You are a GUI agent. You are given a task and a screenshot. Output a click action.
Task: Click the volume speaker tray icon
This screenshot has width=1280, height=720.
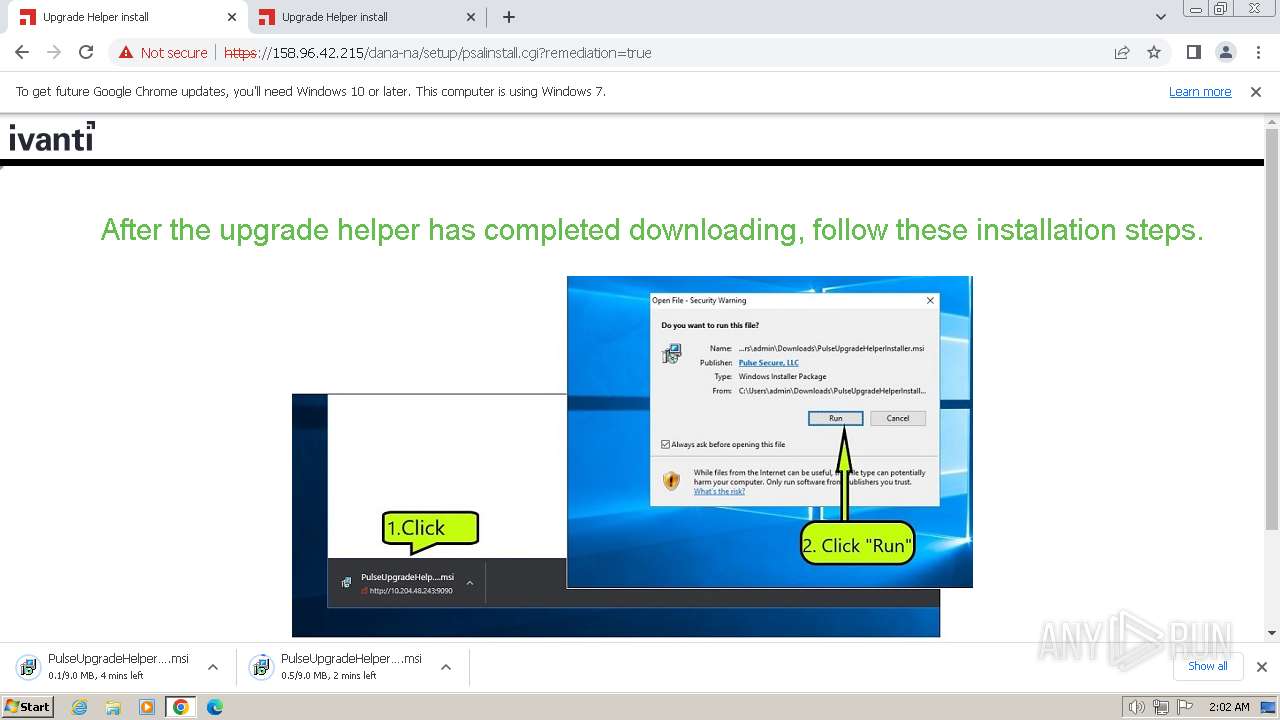[1137, 707]
